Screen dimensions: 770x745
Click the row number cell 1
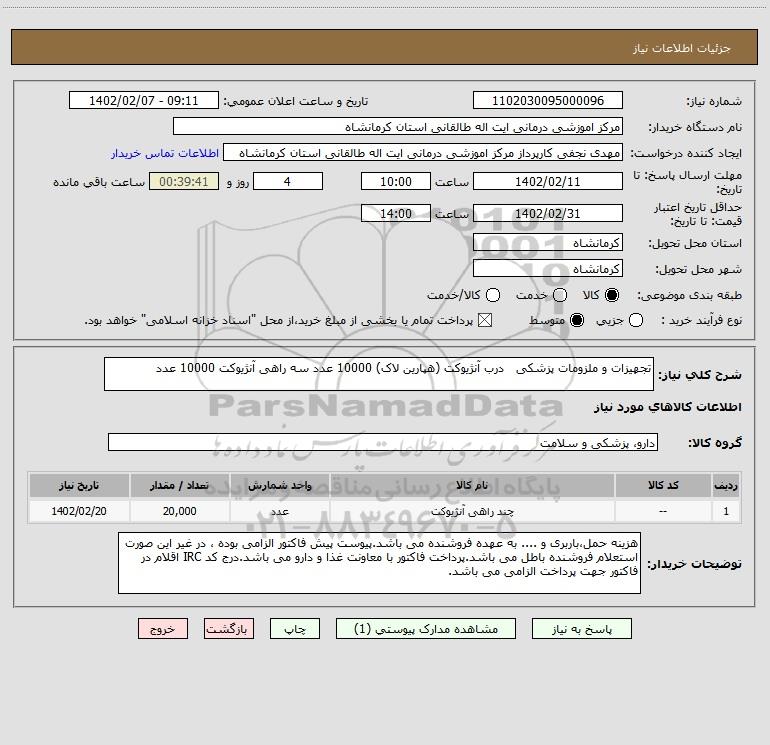726,511
